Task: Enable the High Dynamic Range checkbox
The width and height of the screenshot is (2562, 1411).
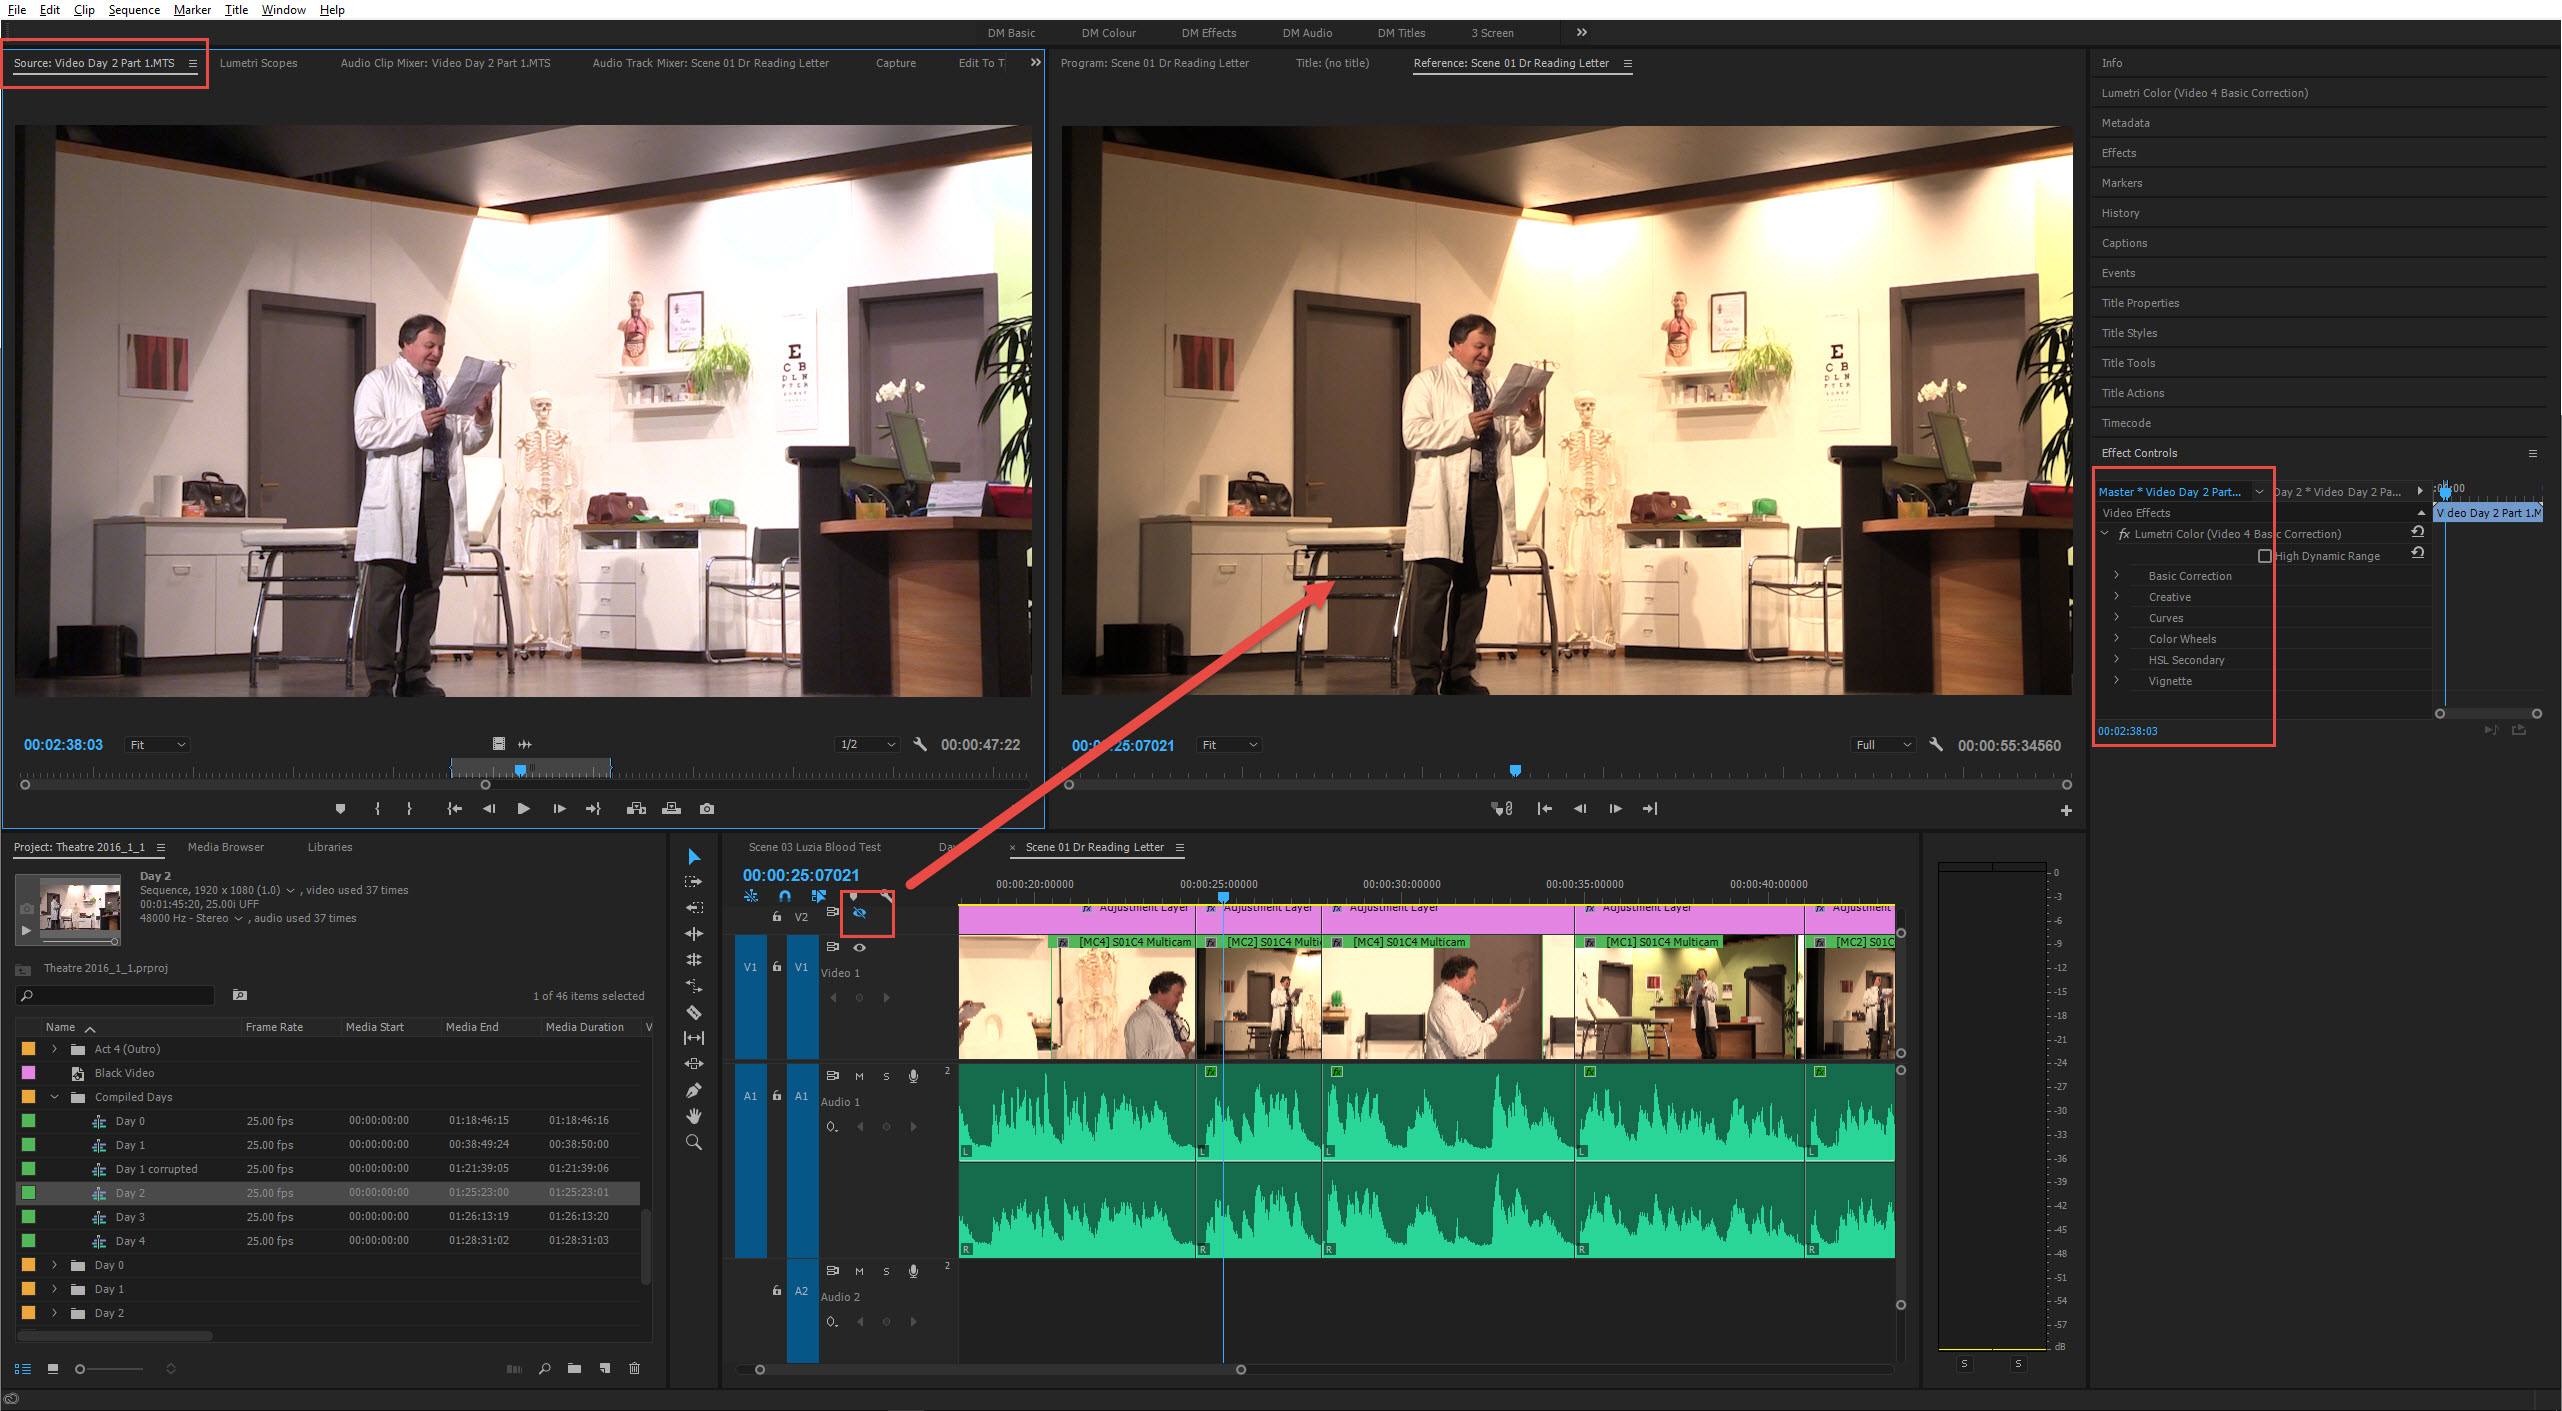Action: pyautogui.click(x=2265, y=556)
